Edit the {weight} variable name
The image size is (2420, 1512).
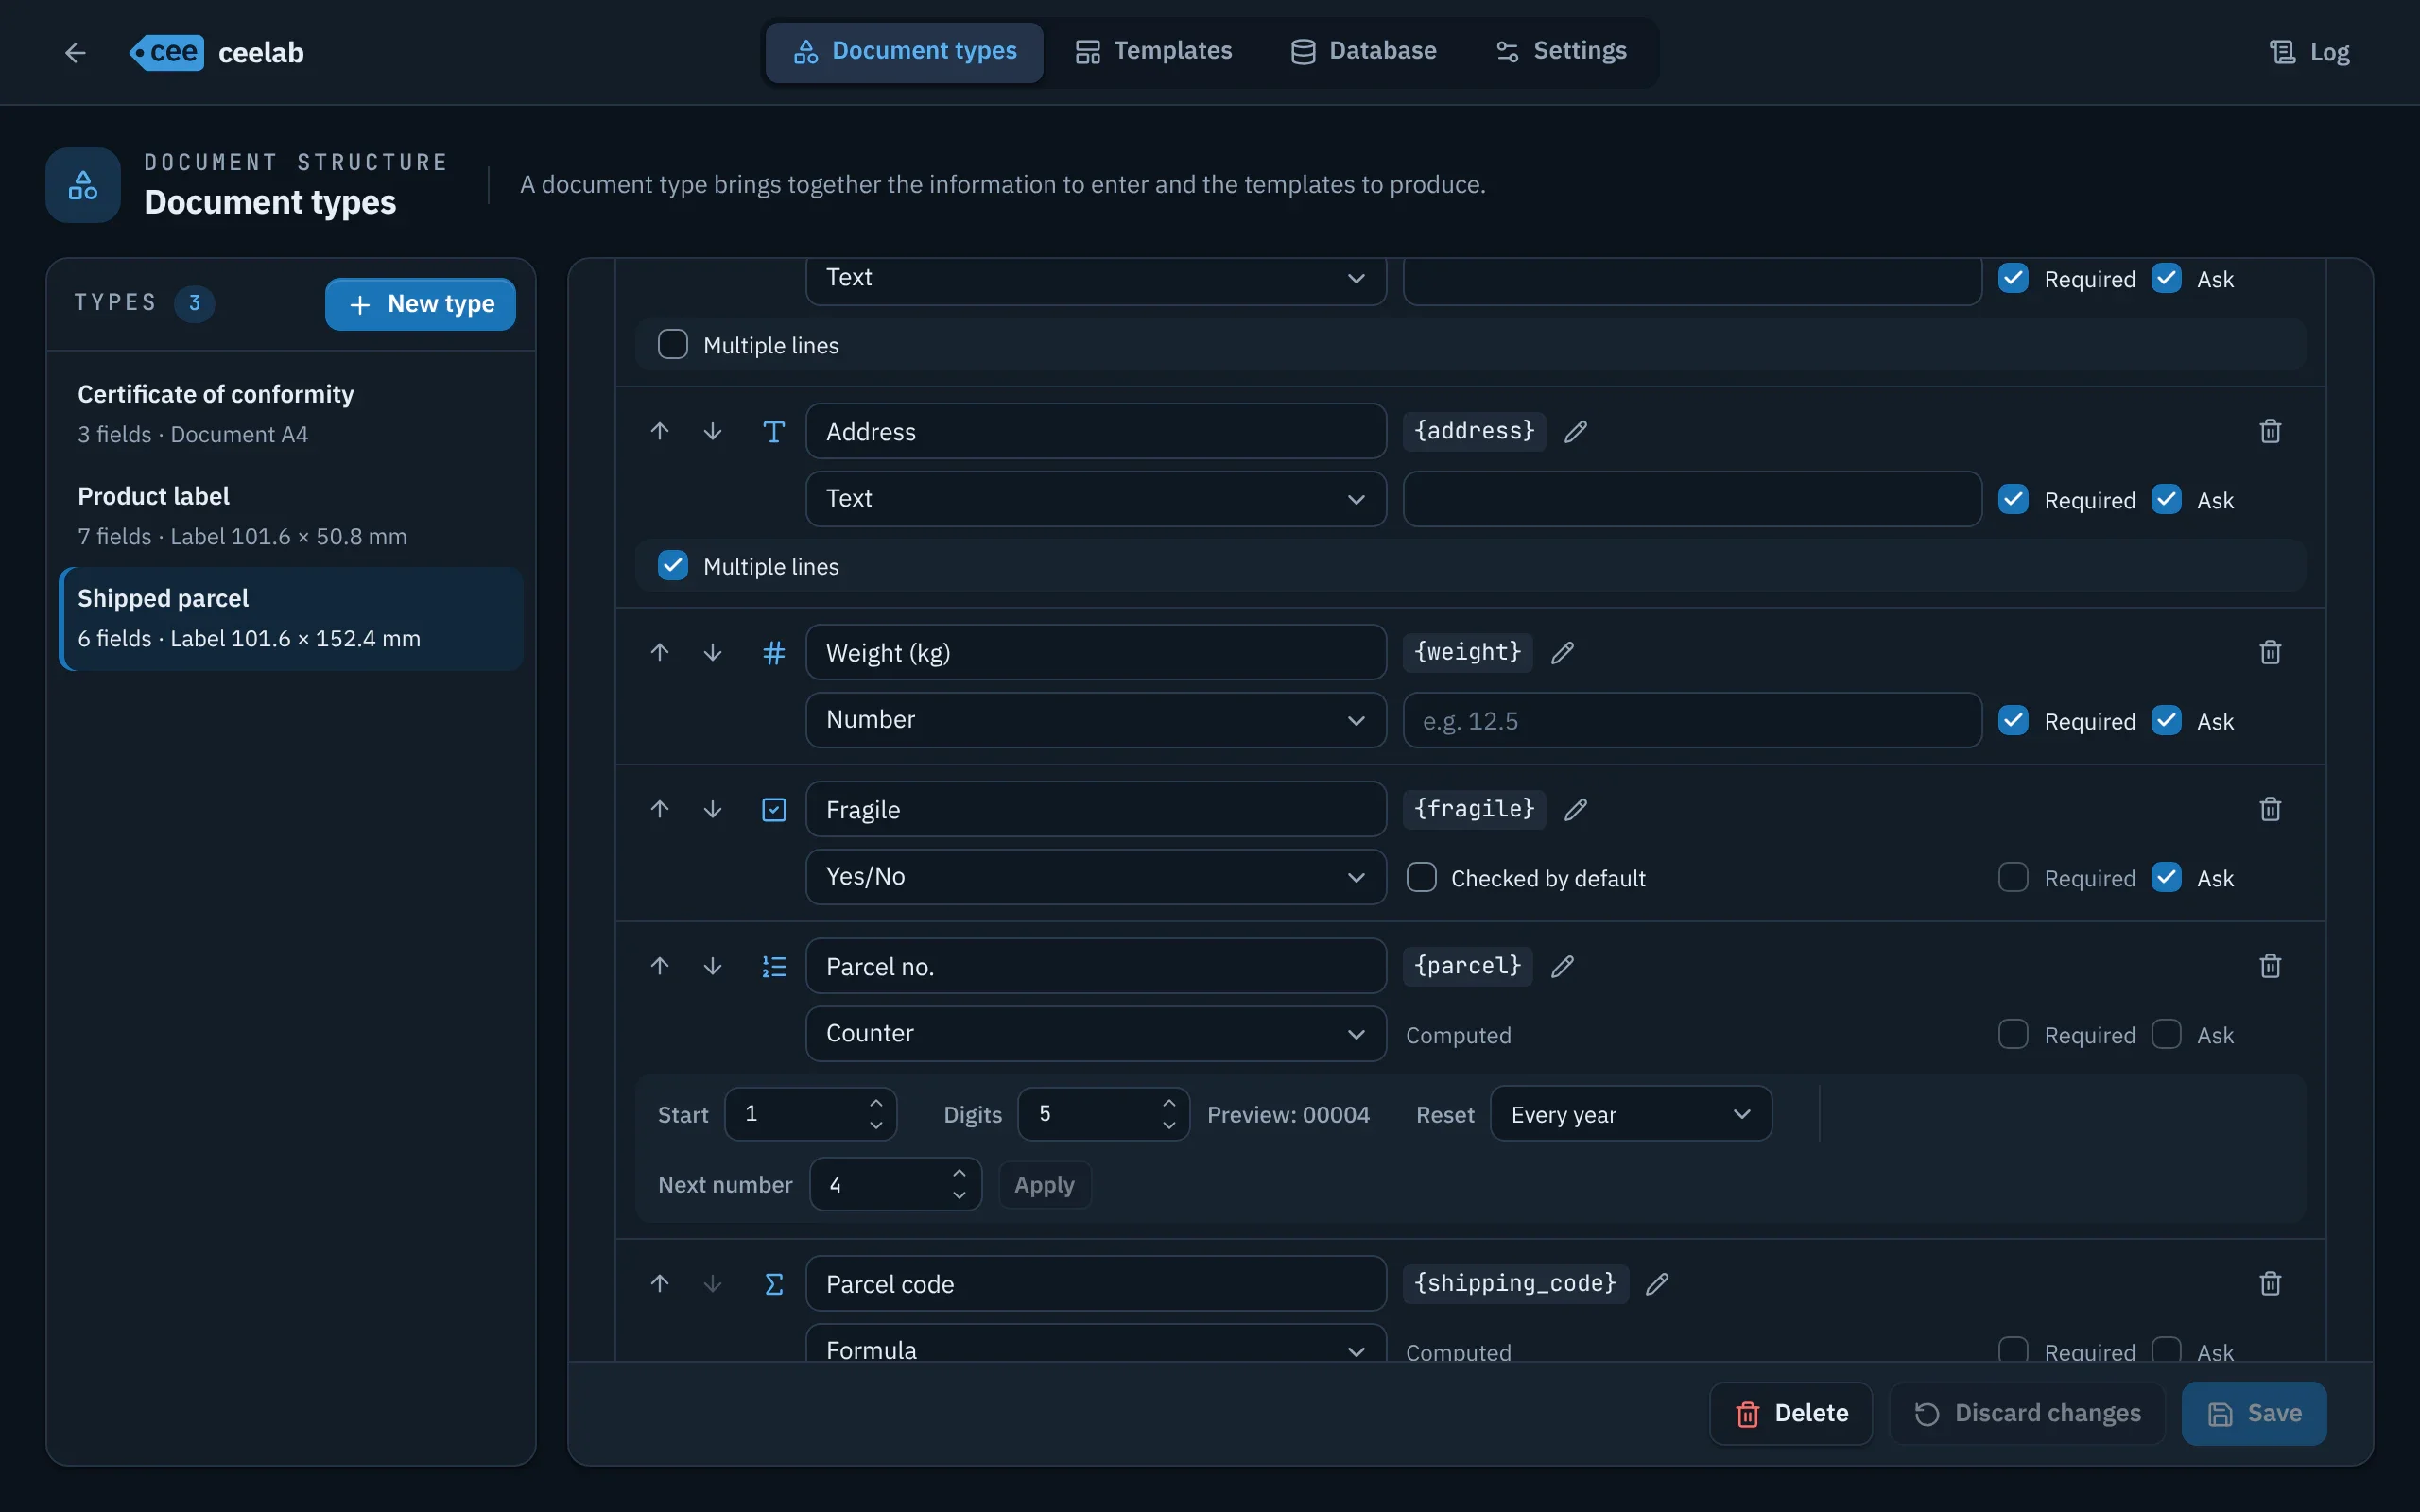point(1563,652)
